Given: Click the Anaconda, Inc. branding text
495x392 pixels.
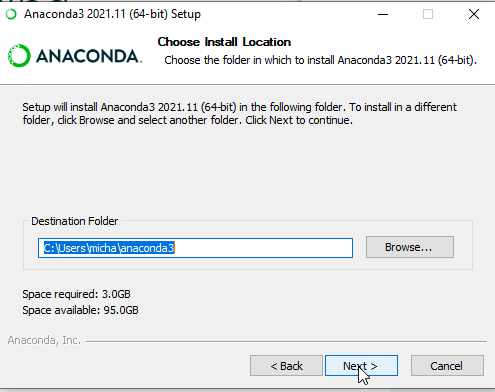Looking at the screenshot, I should [44, 340].
